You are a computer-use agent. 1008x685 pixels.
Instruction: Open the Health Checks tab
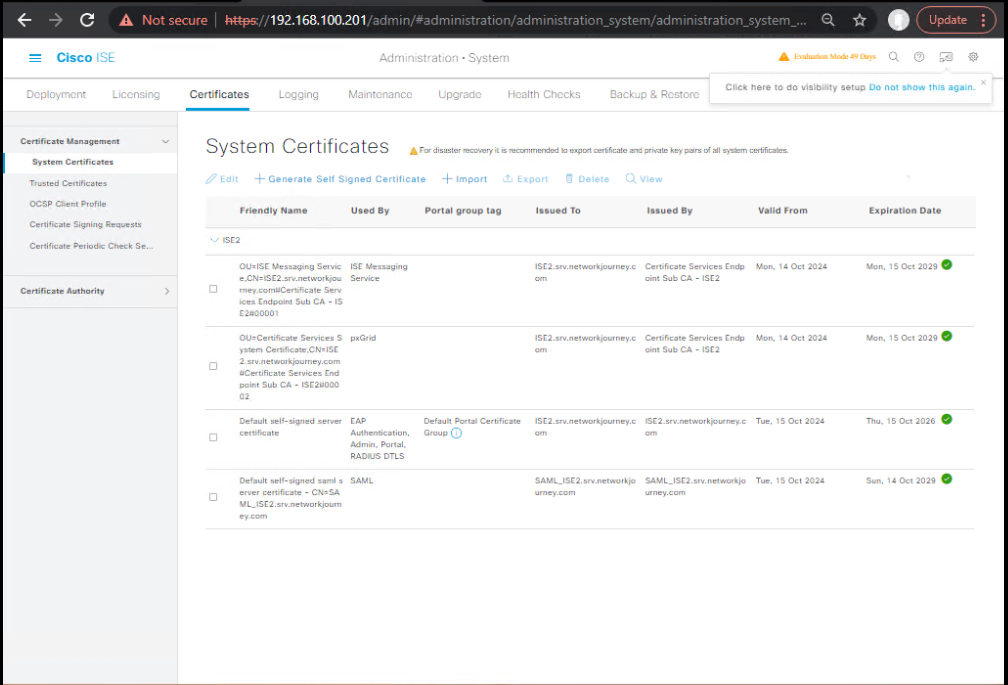tap(544, 94)
